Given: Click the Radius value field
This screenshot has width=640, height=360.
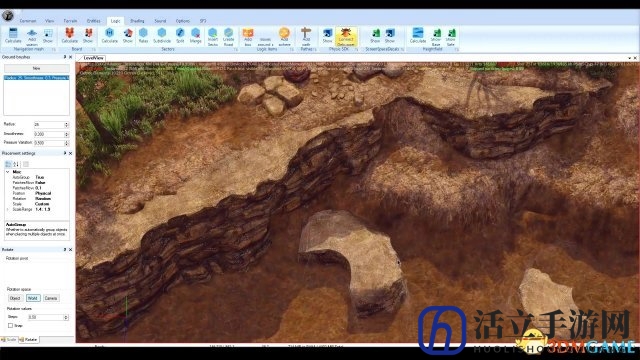Looking at the screenshot, I should point(49,124).
